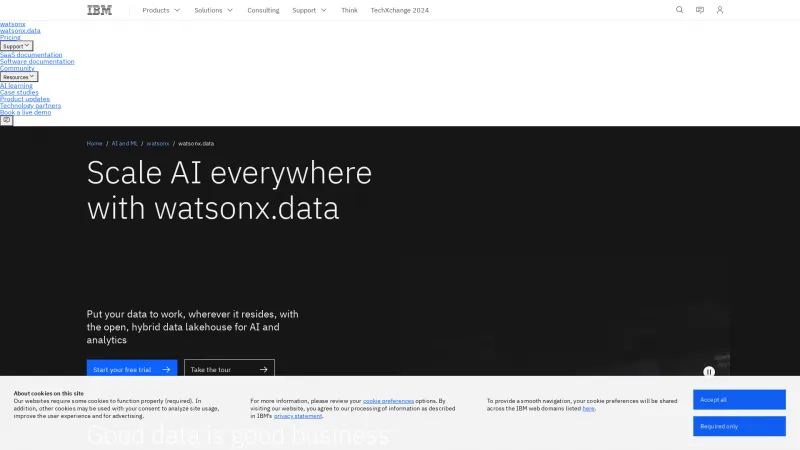Viewport: 800px width, 450px height.
Task: Open the Consulting menu item
Action: [x=263, y=10]
